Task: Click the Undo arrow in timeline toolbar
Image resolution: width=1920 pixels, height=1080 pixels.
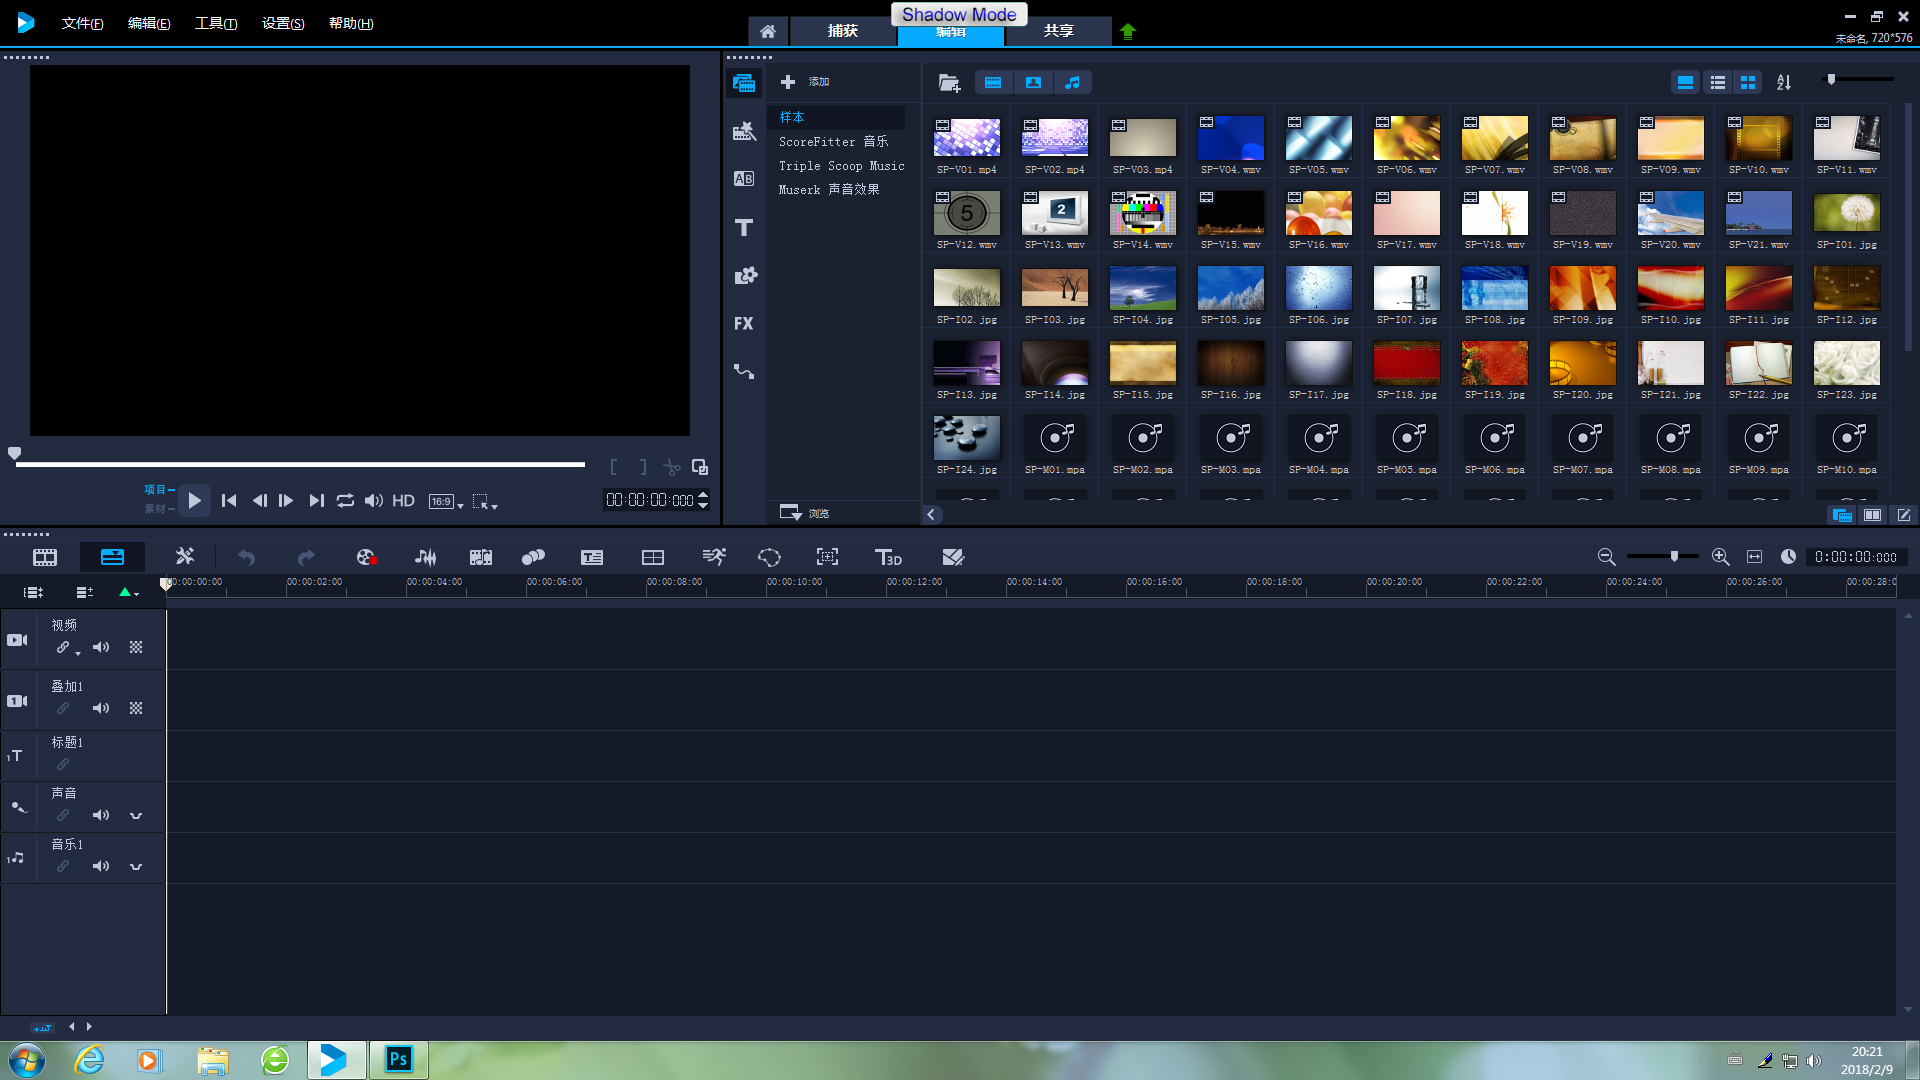Action: 246,557
